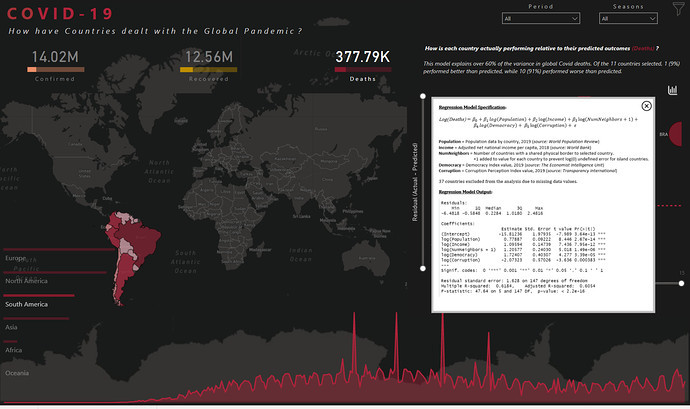Select the South America continent filter

pyautogui.click(x=26, y=304)
